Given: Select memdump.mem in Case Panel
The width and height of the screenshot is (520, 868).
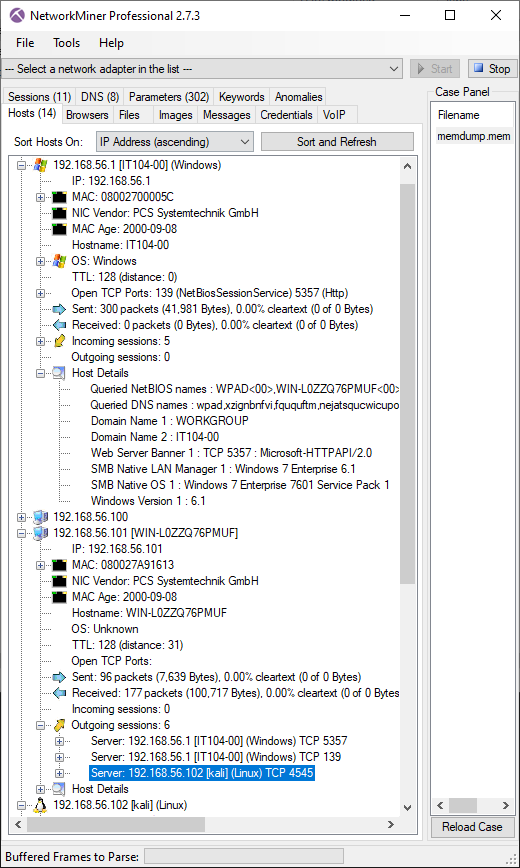Looking at the screenshot, I should (x=473, y=136).
